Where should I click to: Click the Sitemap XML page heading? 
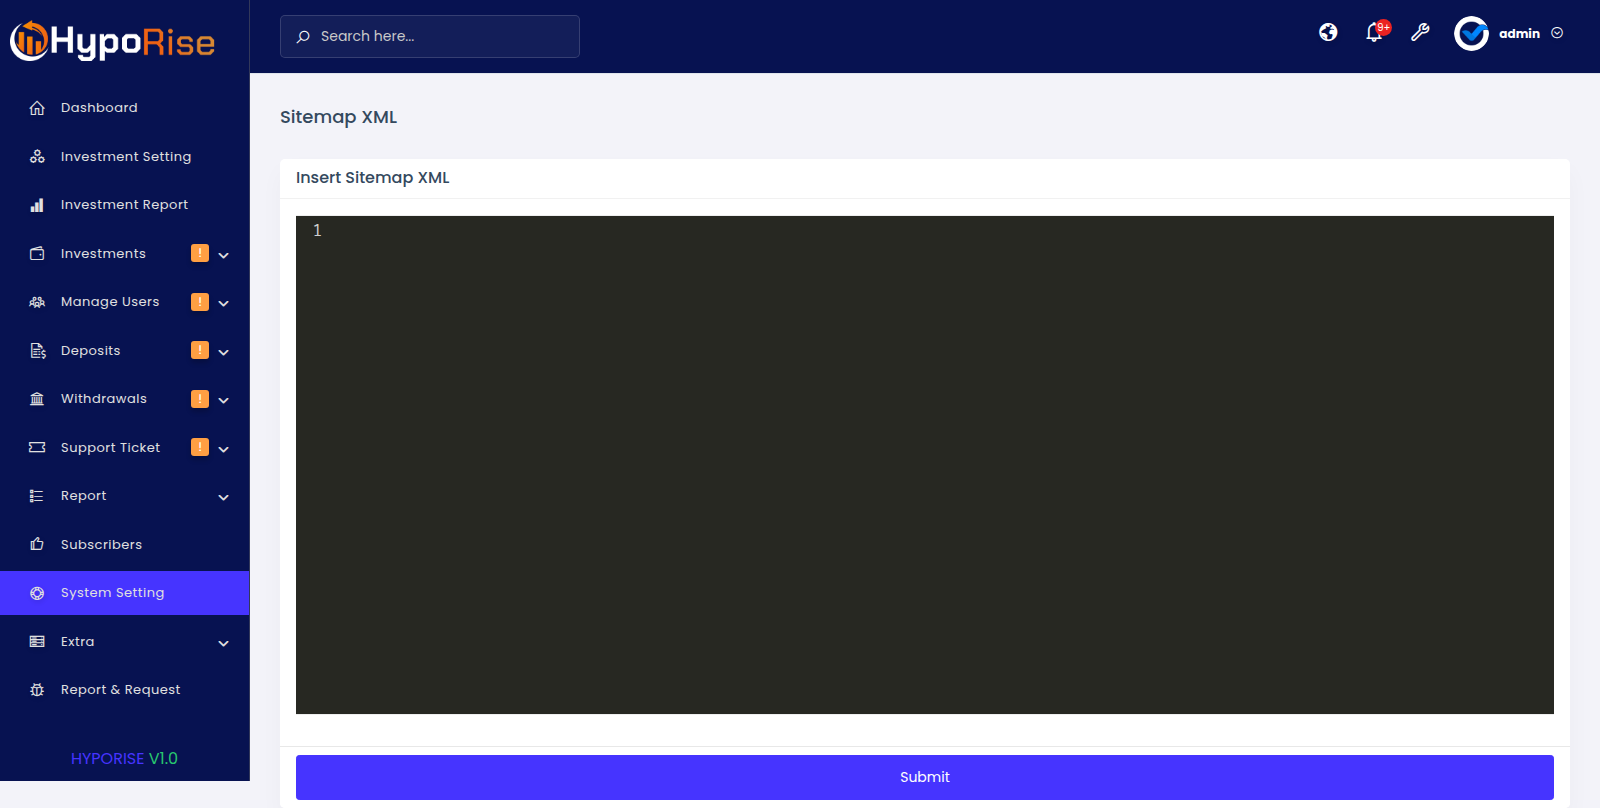338,117
